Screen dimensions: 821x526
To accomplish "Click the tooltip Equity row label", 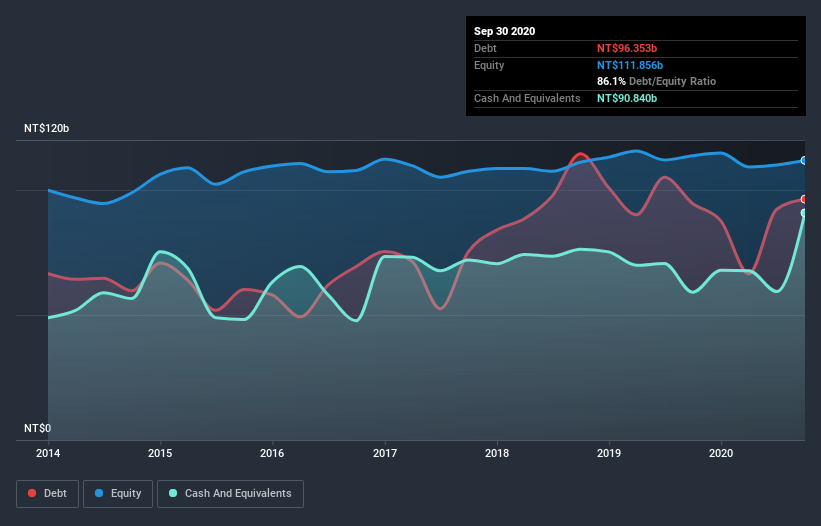I will pos(489,65).
